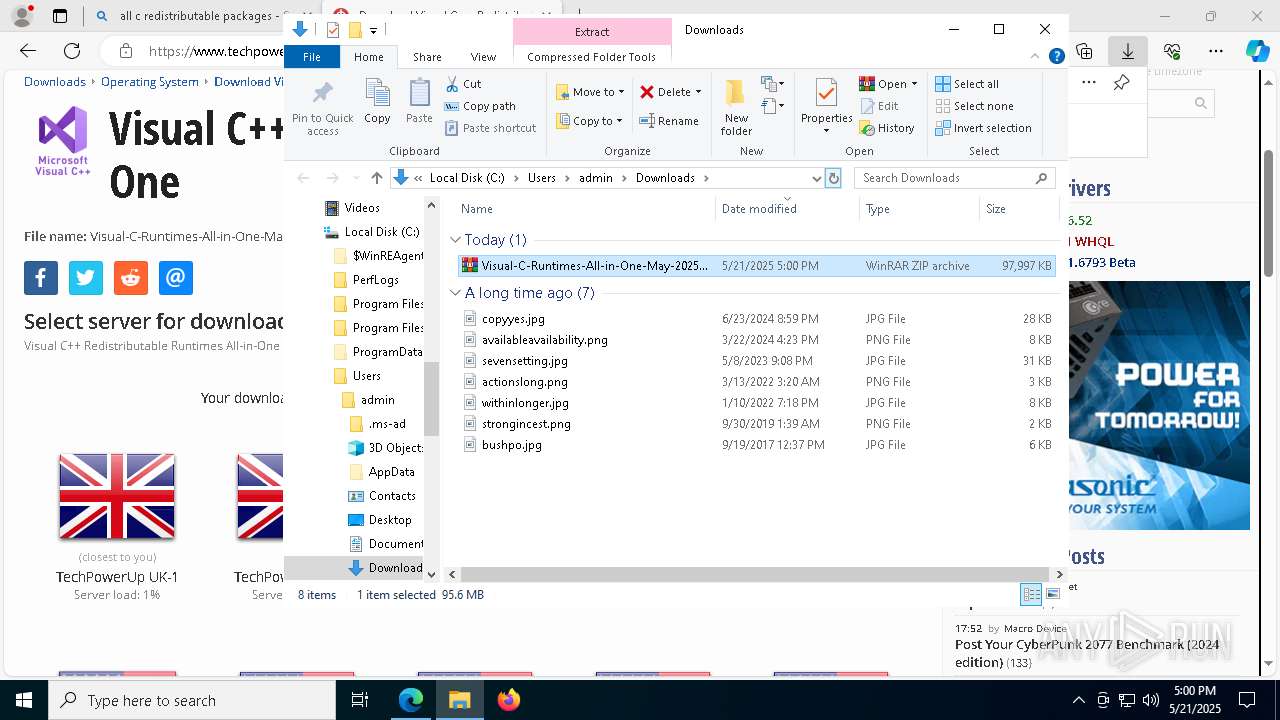Open address bar history dropdown
This screenshot has height=720, width=1280.
point(816,178)
